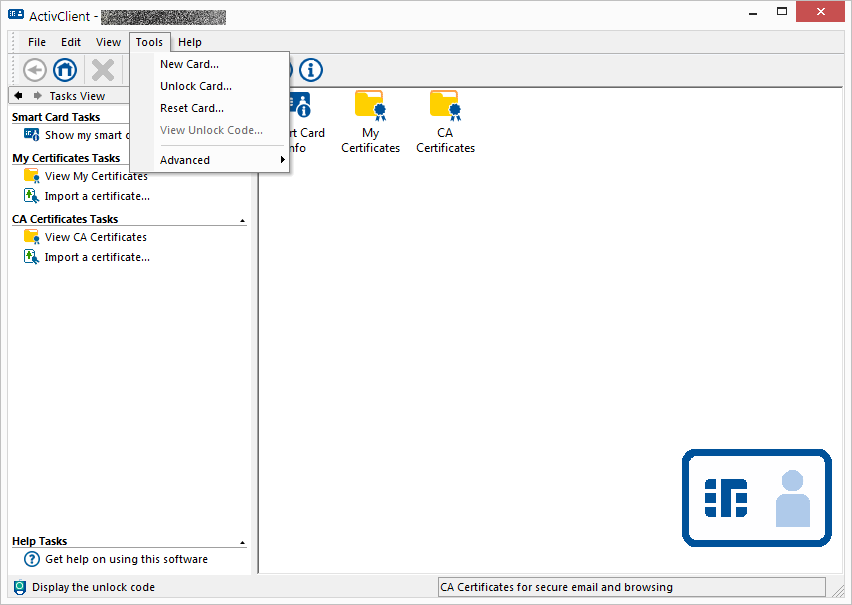The height and width of the screenshot is (605, 852).
Task: Click status text about CA Certificates
Action: coord(556,587)
